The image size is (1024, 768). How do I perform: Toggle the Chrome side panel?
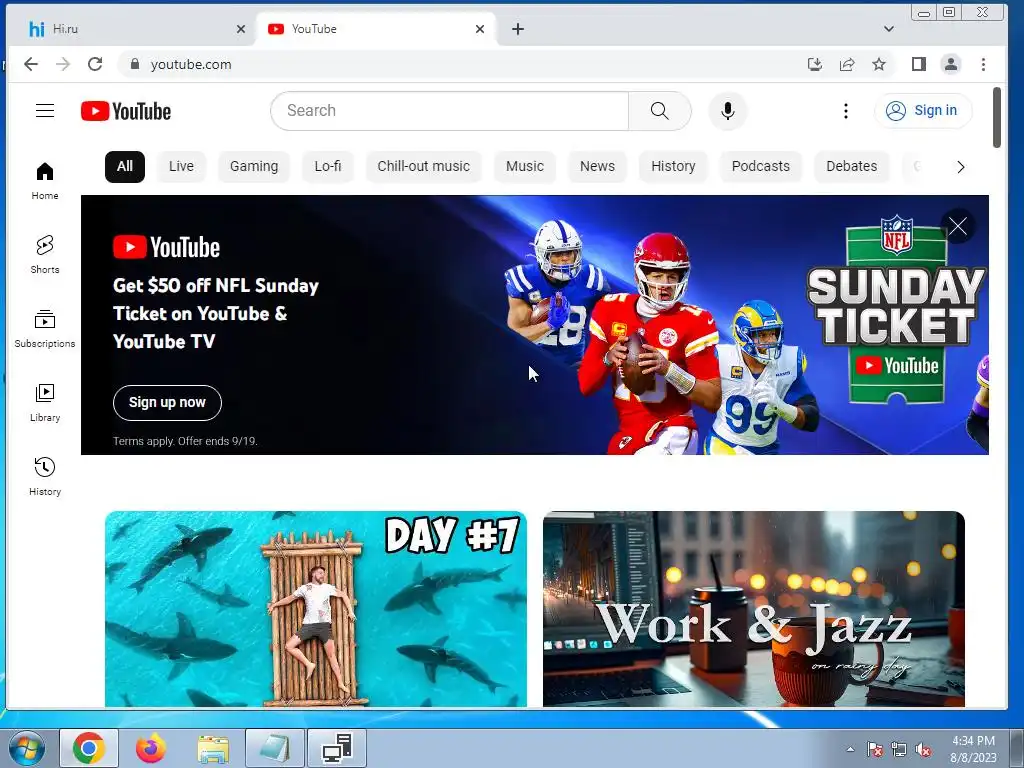click(919, 64)
